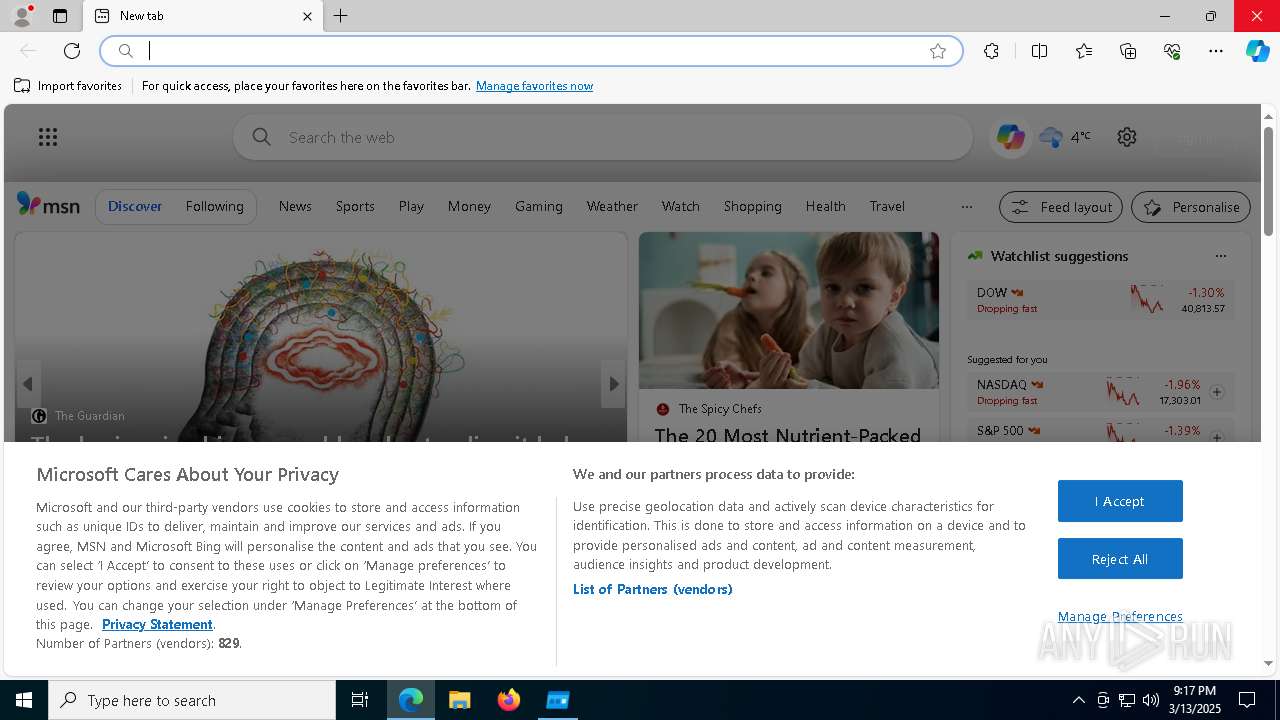1280x720 pixels.
Task: Select the Discover tab
Action: tap(135, 206)
